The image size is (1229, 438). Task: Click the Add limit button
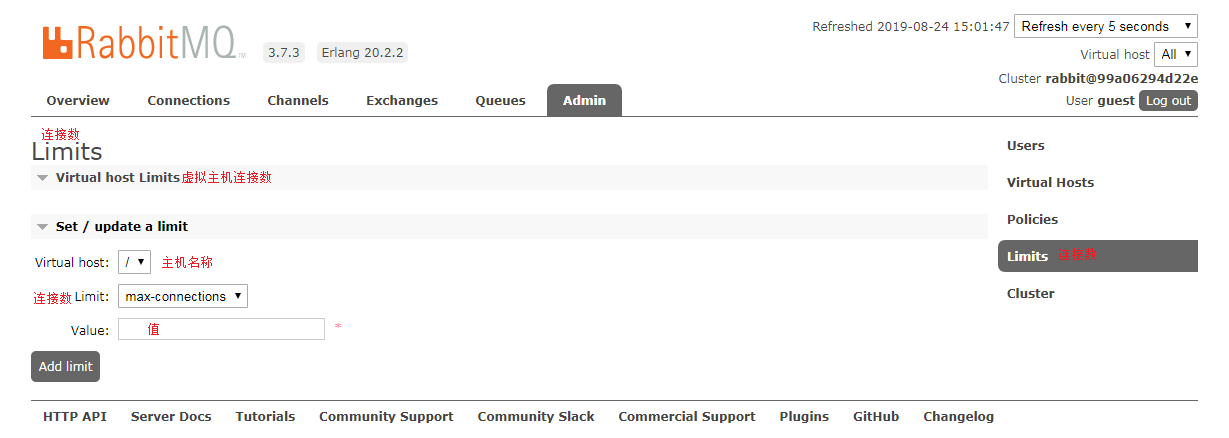(66, 367)
